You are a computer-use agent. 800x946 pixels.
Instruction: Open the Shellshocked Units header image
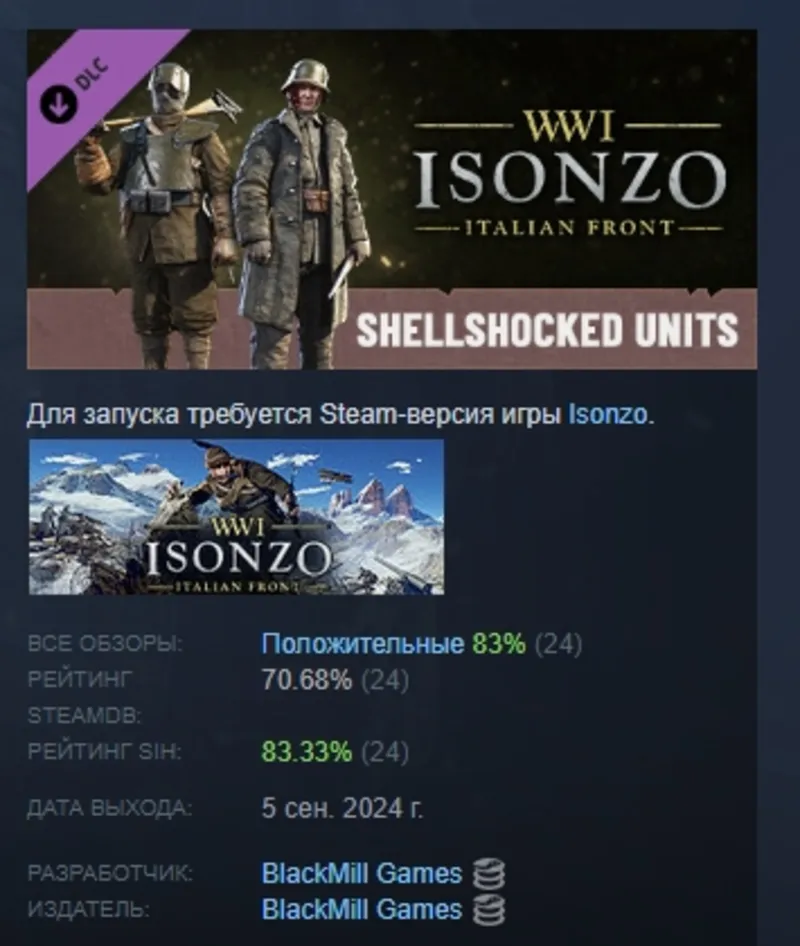[x=392, y=199]
